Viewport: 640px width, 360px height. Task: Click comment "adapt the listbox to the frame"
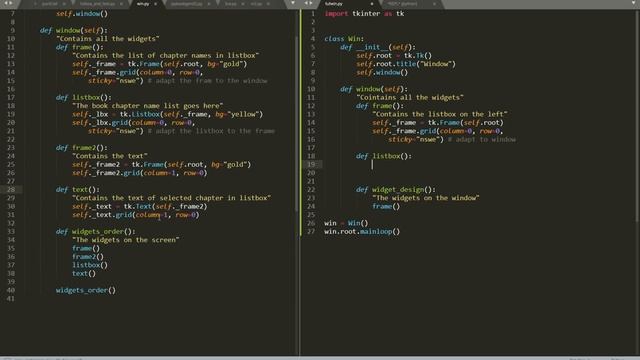click(211, 131)
